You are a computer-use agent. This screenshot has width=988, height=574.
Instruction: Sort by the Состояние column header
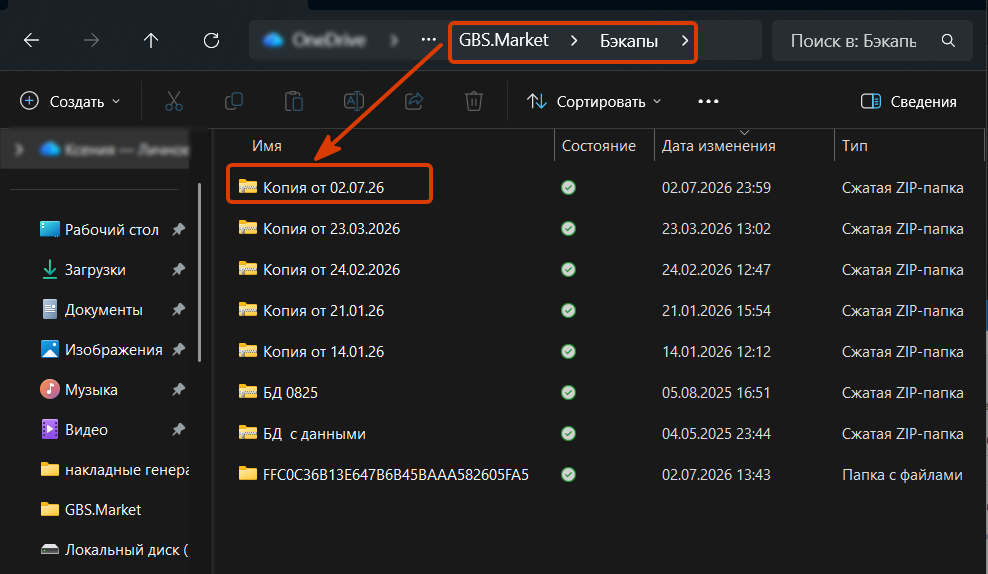coord(599,146)
